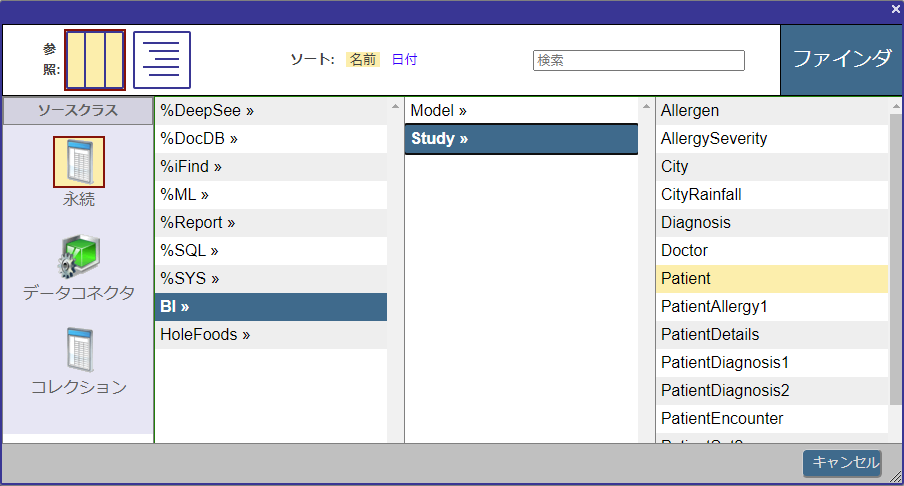
Task: Close dialog with the top-right X
Action: pyautogui.click(x=896, y=9)
